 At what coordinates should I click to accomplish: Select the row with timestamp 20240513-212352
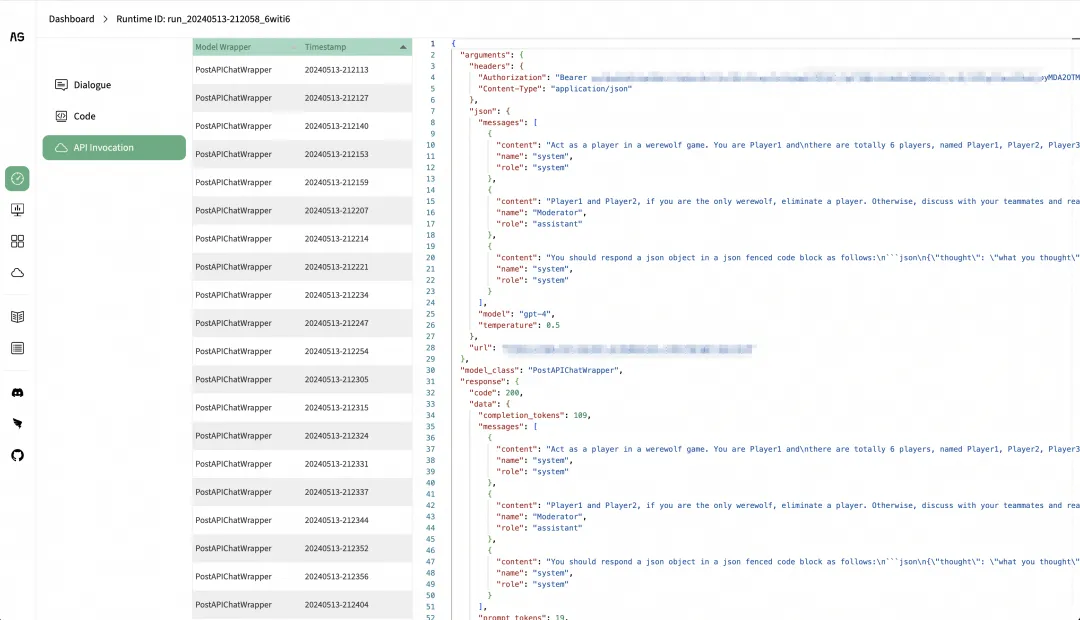coord(302,548)
